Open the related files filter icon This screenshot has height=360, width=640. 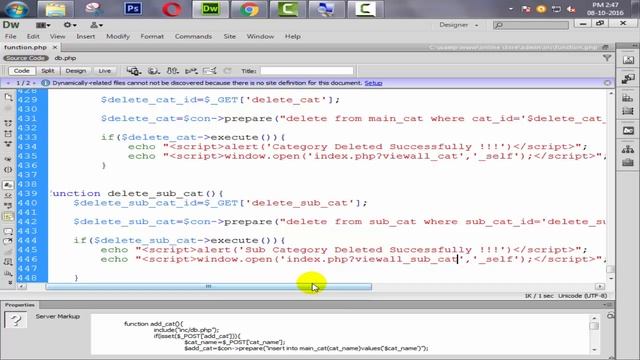607,58
